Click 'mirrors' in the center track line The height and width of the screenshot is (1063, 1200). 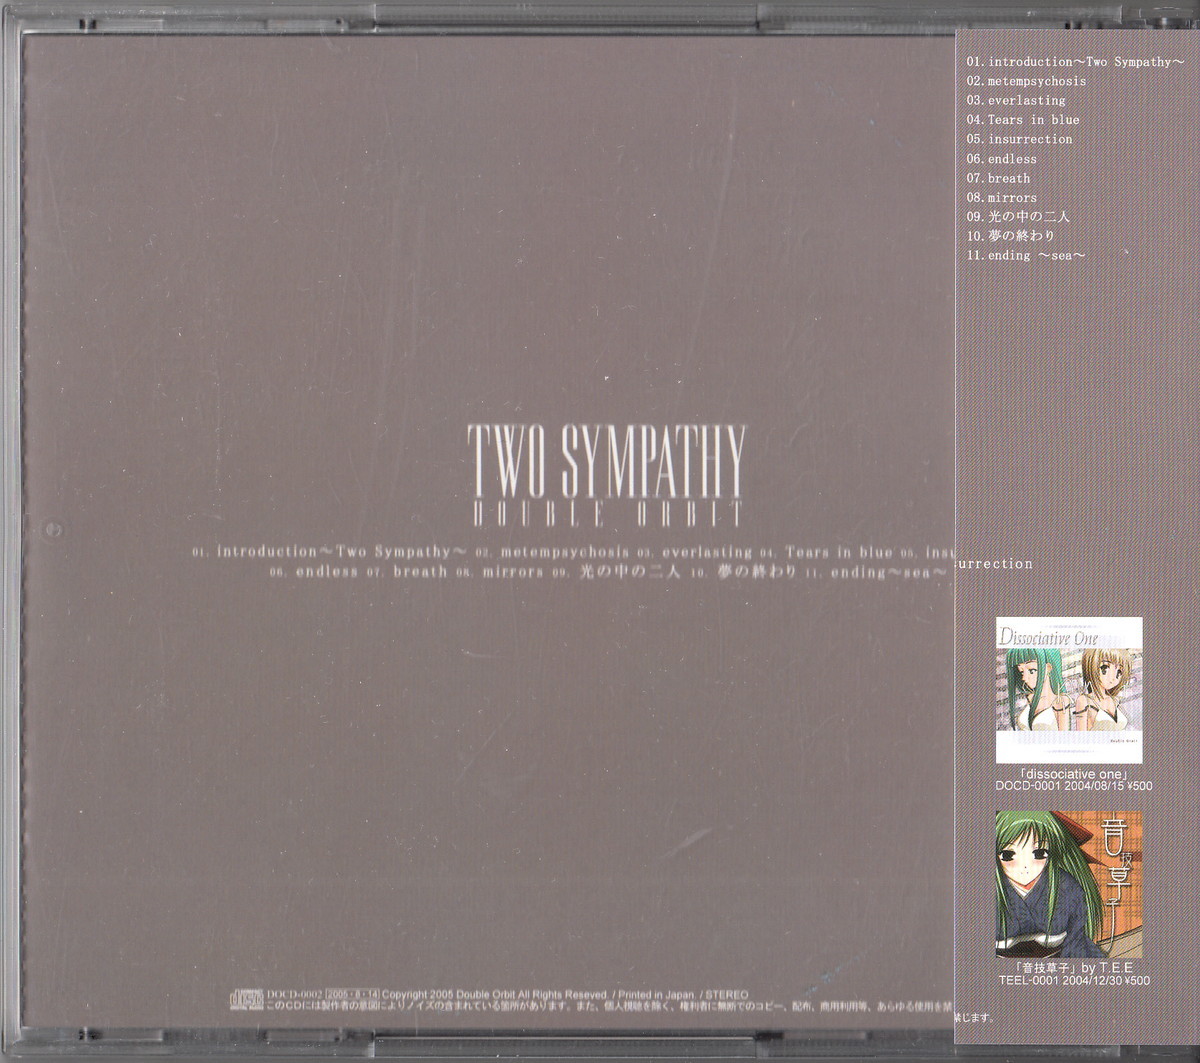(x=513, y=572)
